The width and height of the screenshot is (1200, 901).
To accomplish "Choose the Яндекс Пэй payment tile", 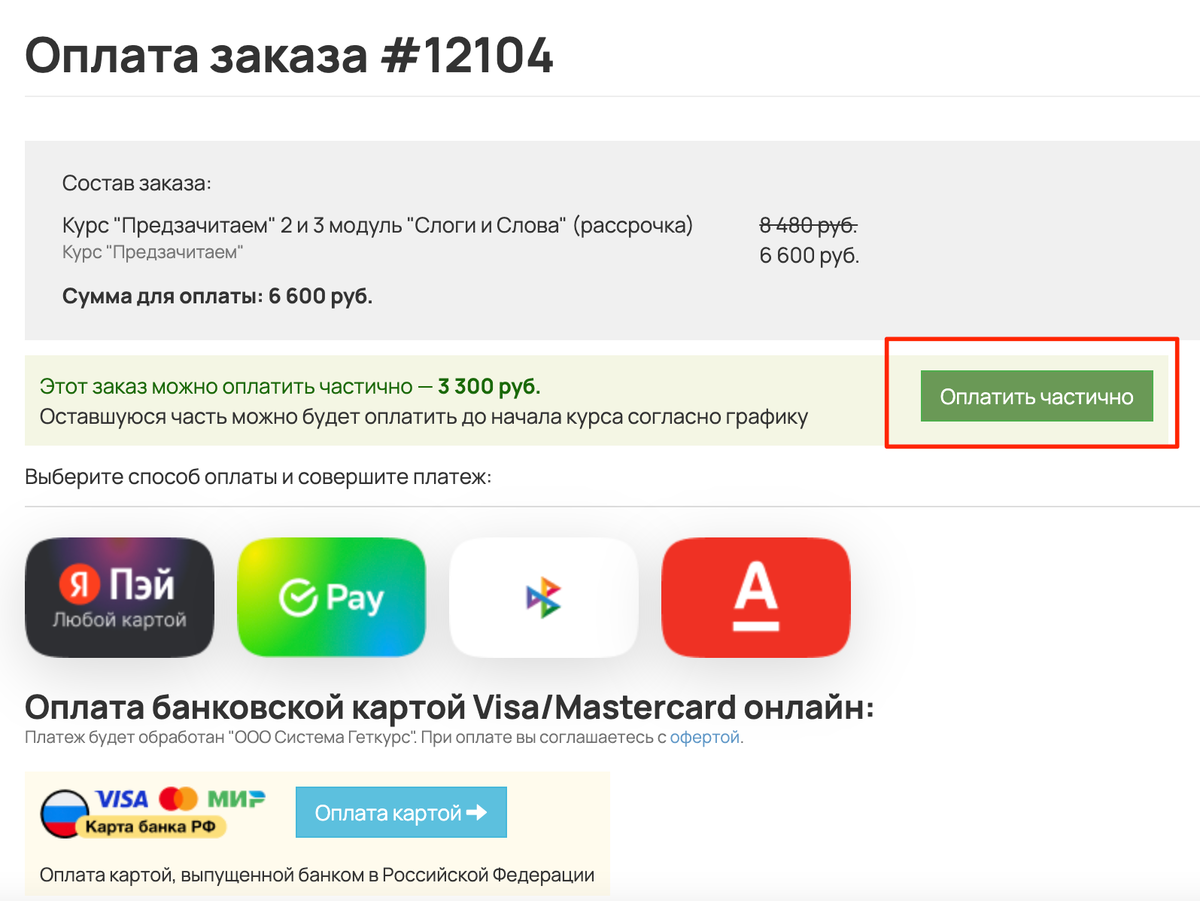I will (x=119, y=598).
